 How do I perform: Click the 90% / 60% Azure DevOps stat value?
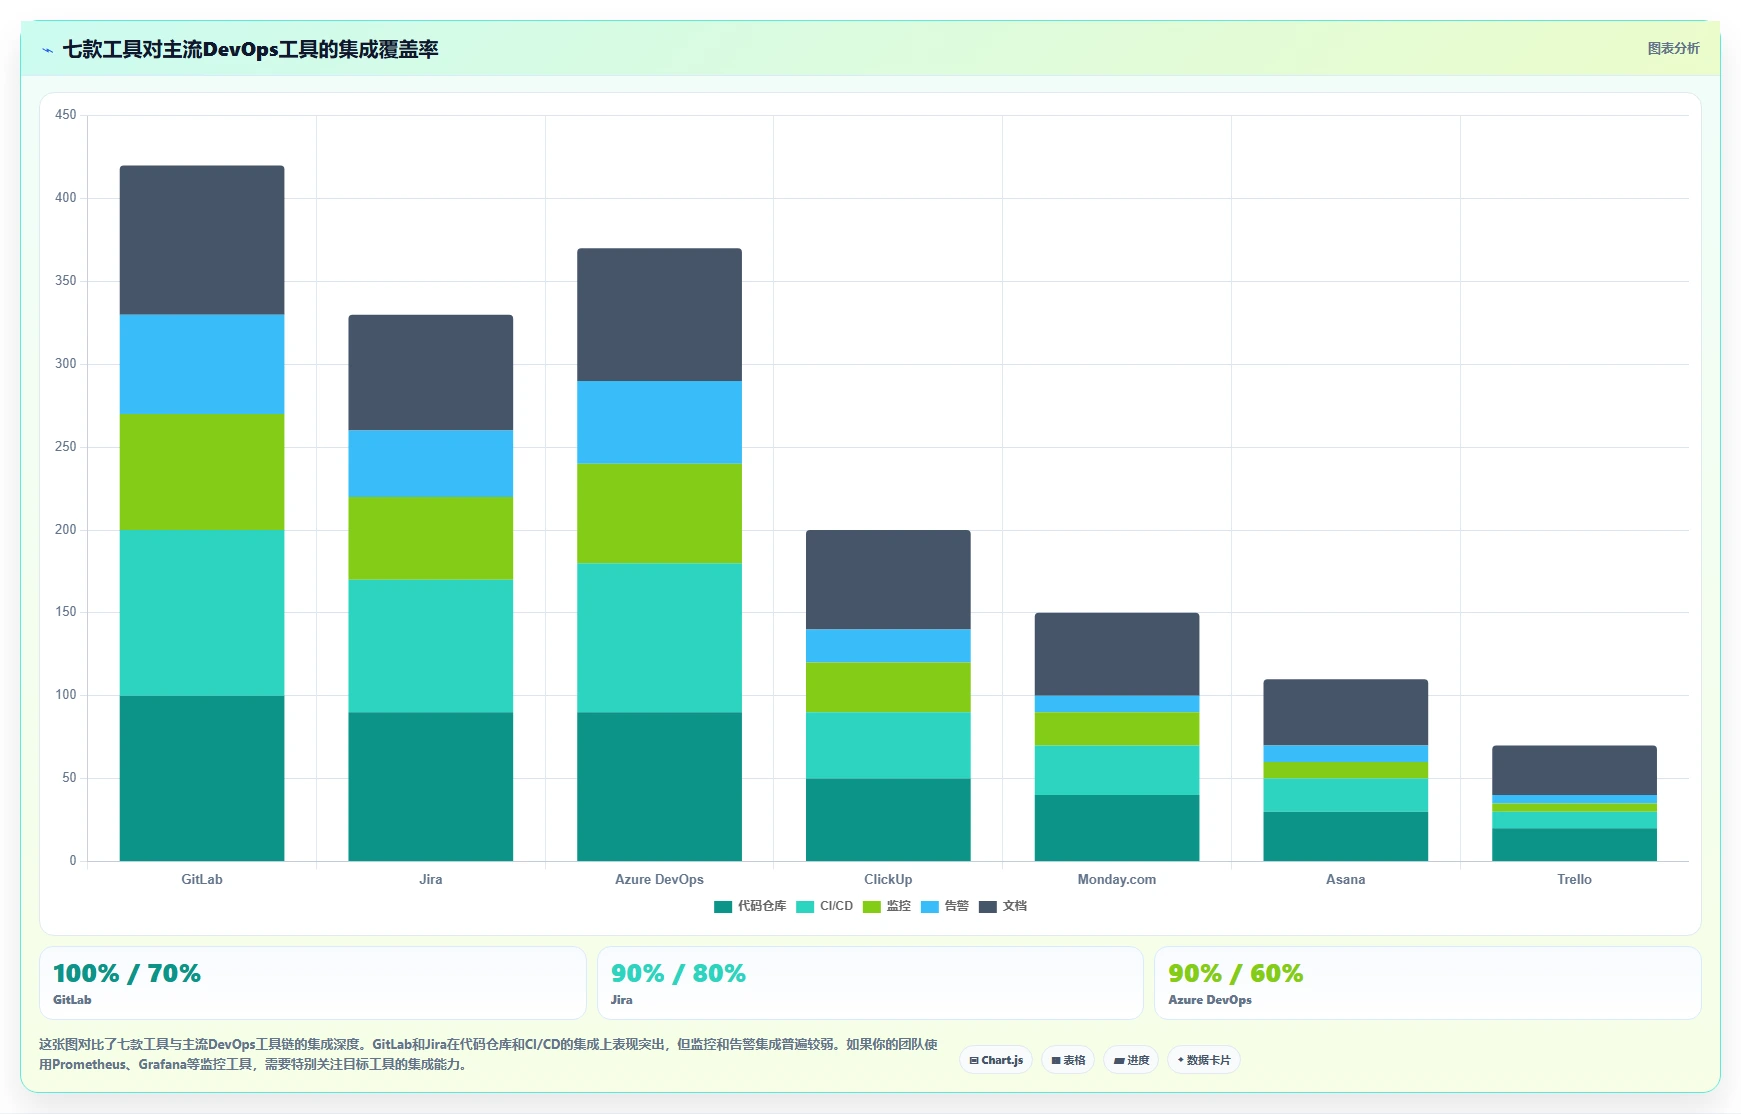(1236, 974)
